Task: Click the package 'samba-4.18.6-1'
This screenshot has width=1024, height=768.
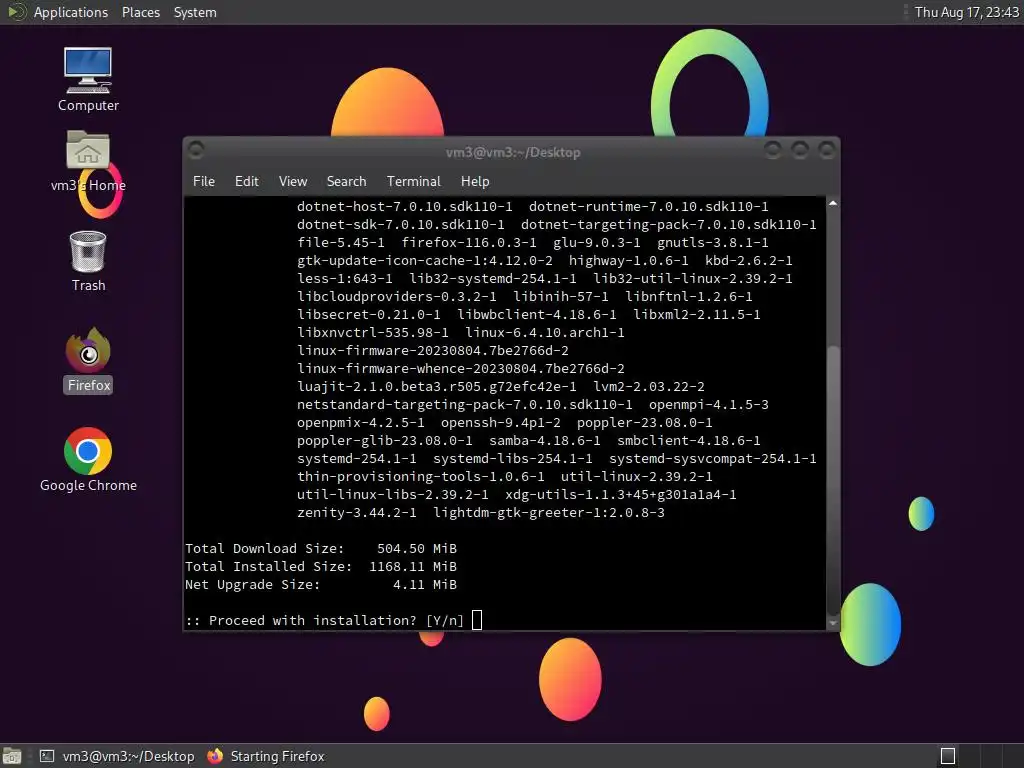Action: tap(545, 441)
